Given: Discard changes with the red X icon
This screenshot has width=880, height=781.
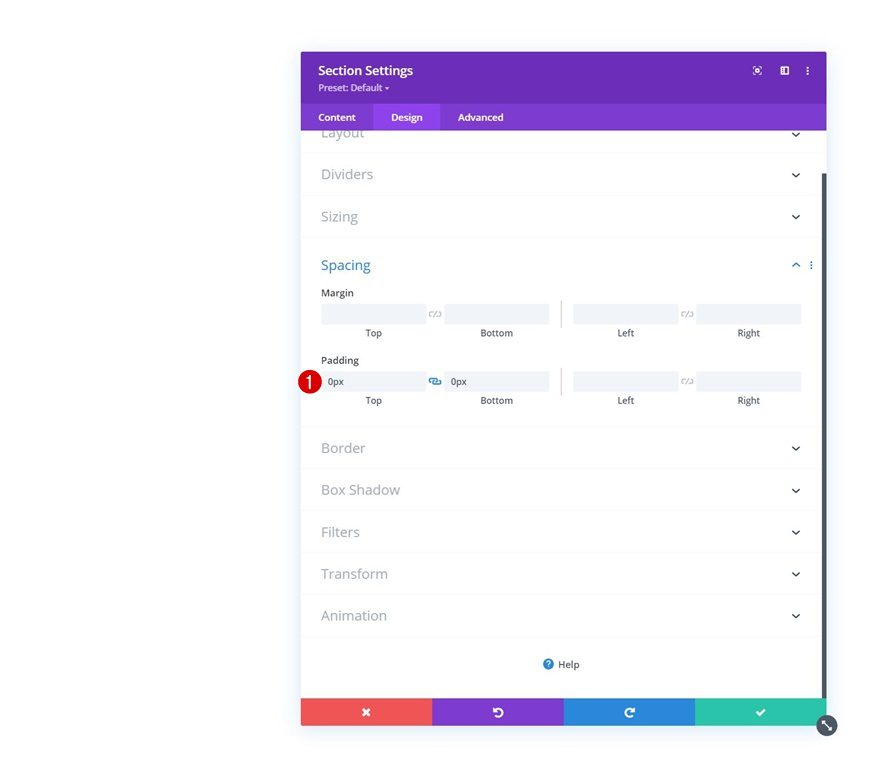Looking at the screenshot, I should (366, 712).
